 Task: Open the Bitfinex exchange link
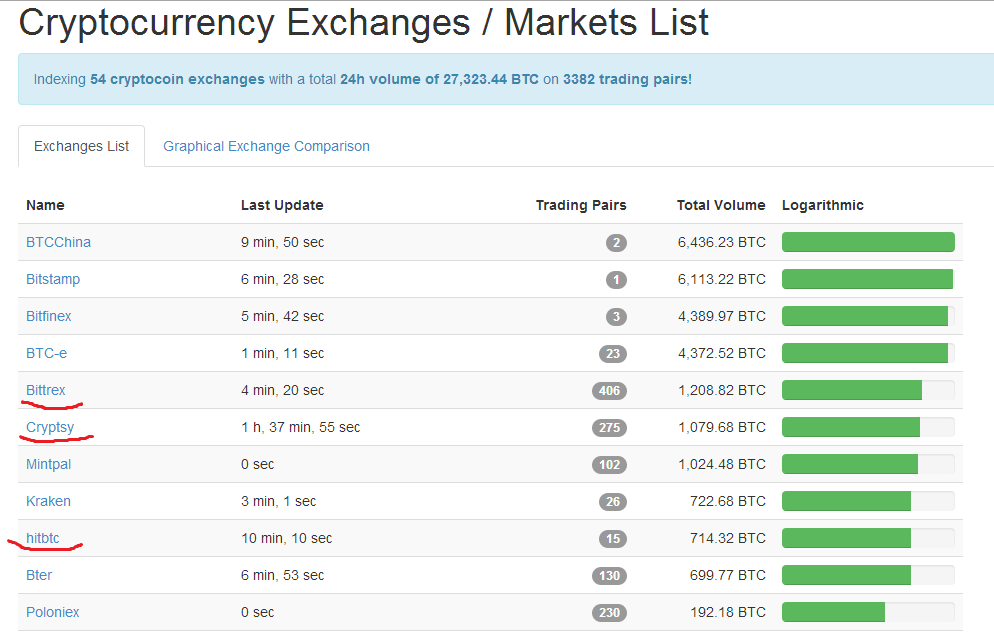[49, 316]
